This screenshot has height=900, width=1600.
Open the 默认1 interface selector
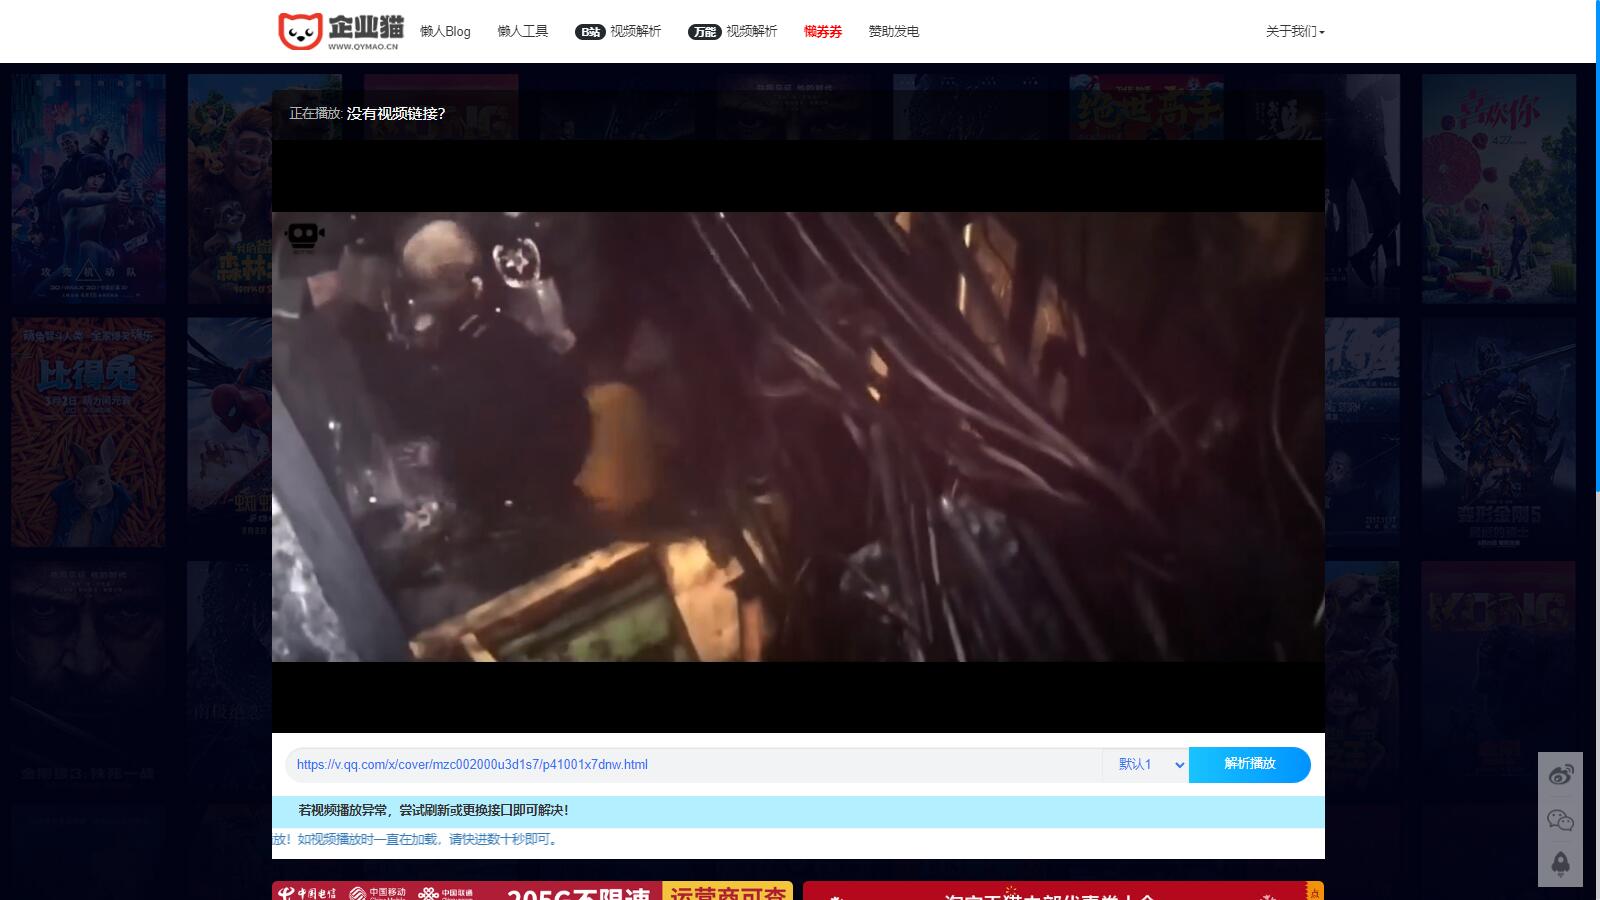(1146, 765)
